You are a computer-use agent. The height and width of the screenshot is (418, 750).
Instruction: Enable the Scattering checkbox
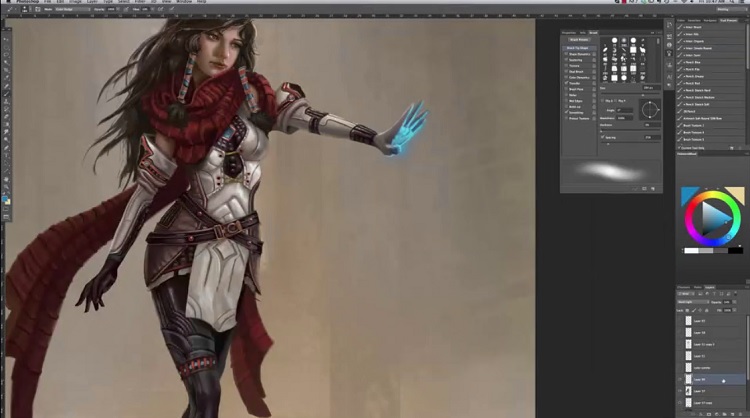pos(566,60)
